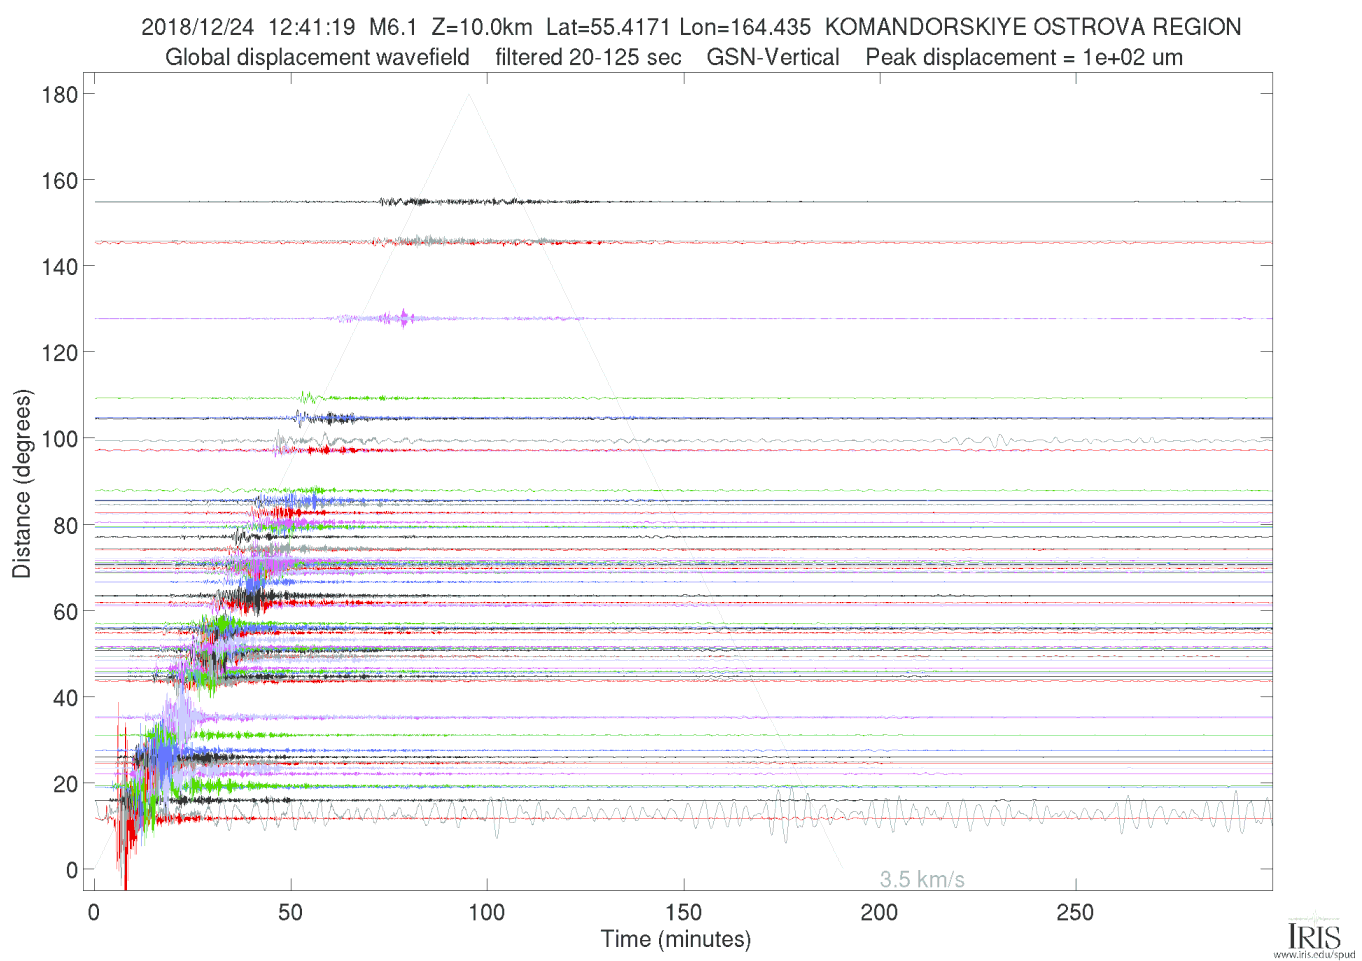Click the 180 label on distance axis
Screen dimensions: 1362x961
pos(60,95)
